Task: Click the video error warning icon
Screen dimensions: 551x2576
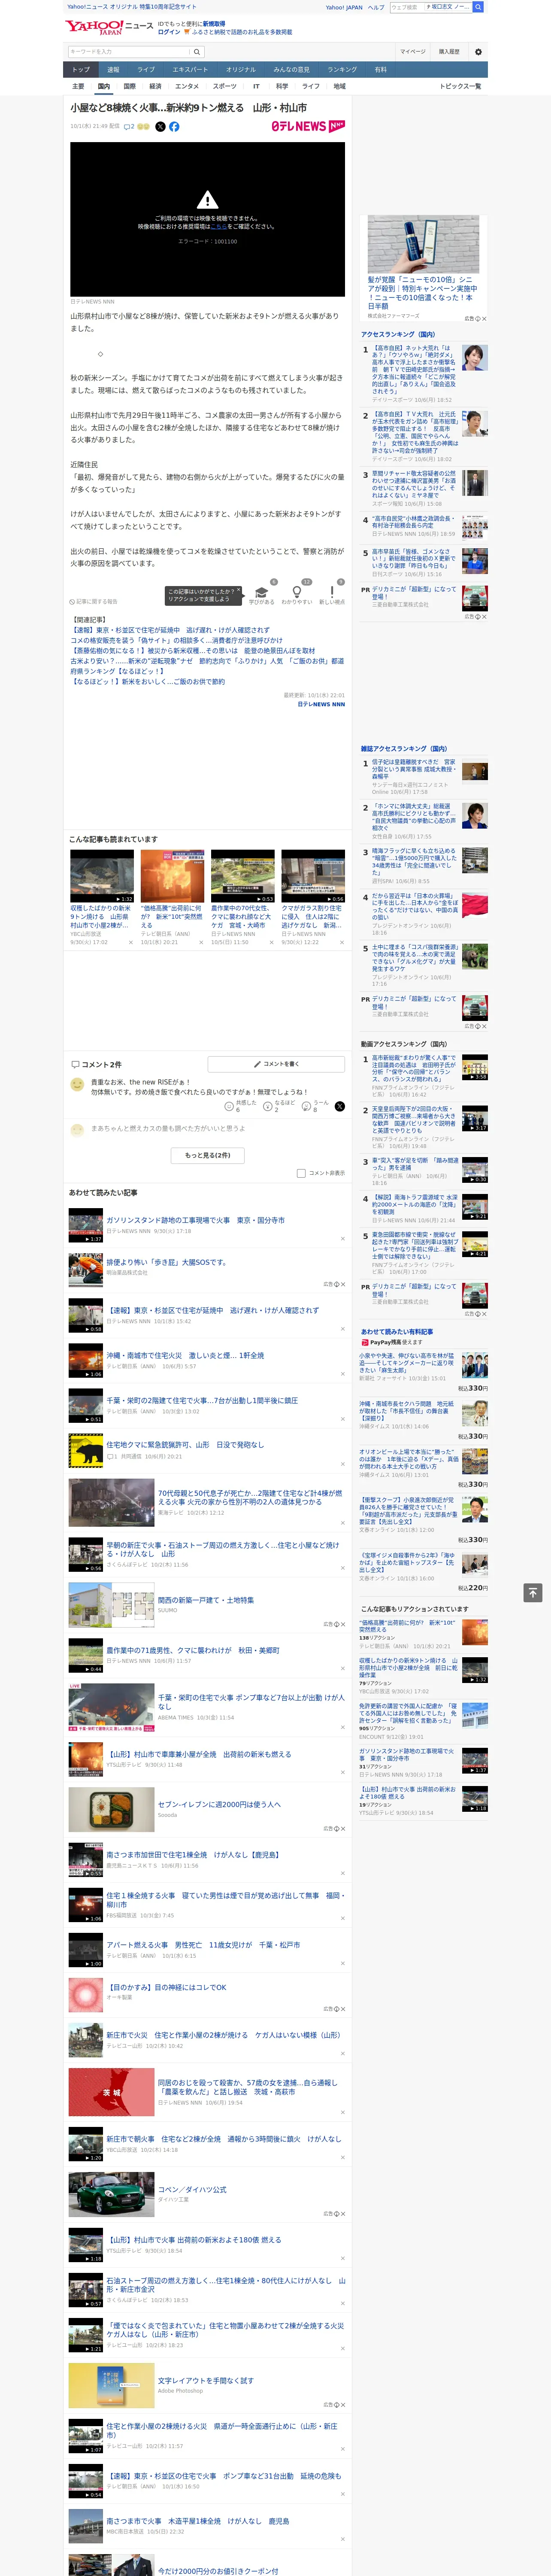Action: [x=207, y=199]
